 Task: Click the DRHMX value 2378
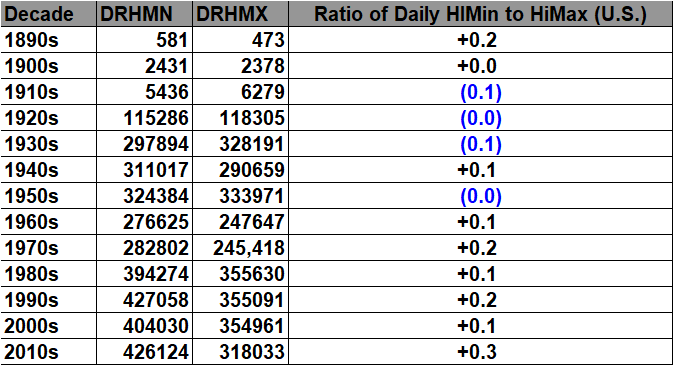(263, 66)
